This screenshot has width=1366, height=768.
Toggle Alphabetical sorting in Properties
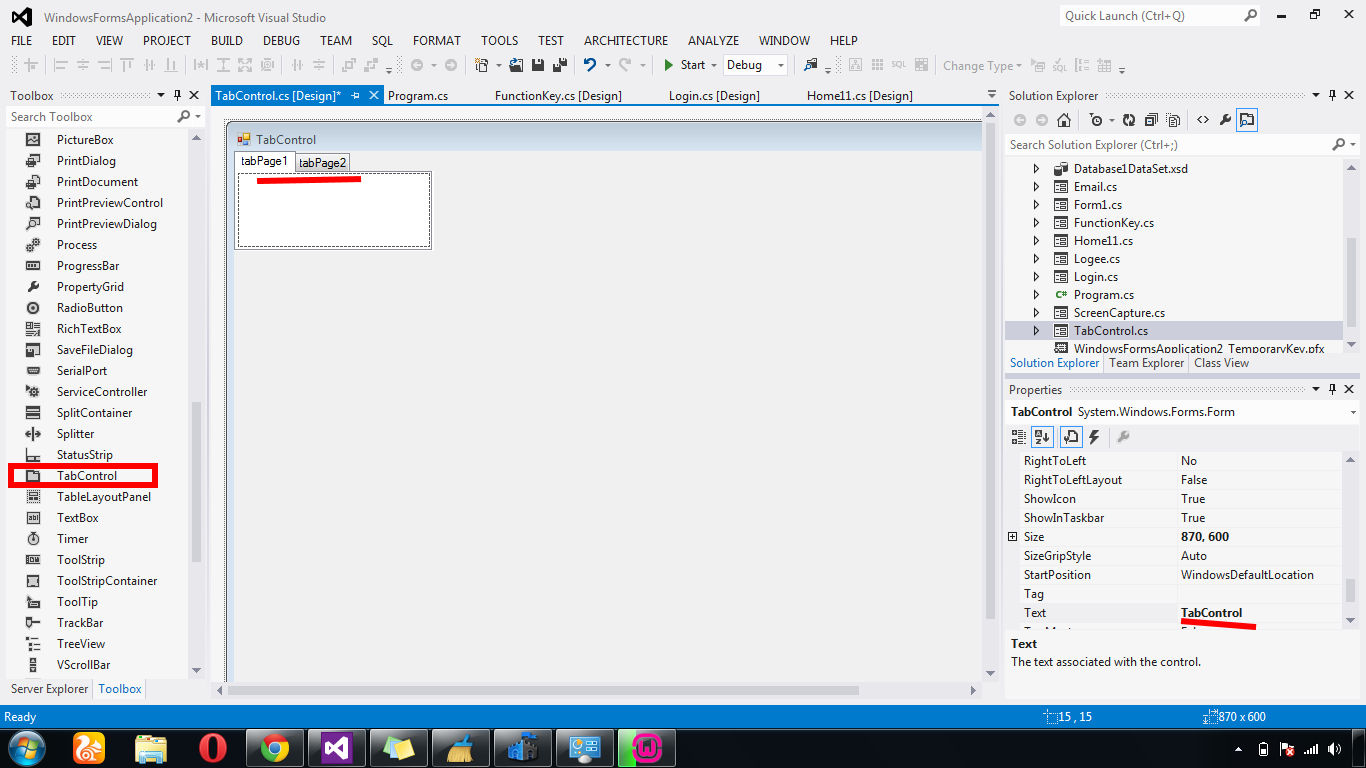point(1043,437)
